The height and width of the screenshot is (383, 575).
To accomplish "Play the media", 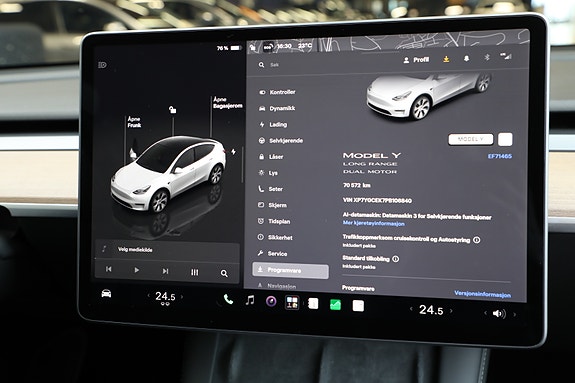I will tap(136, 270).
